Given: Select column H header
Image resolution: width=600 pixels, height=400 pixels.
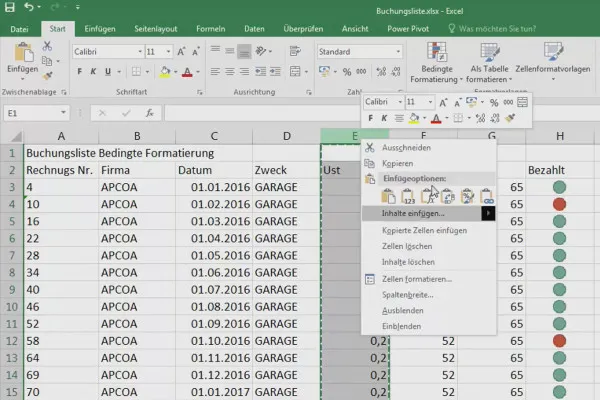Looking at the screenshot, I should point(560,136).
